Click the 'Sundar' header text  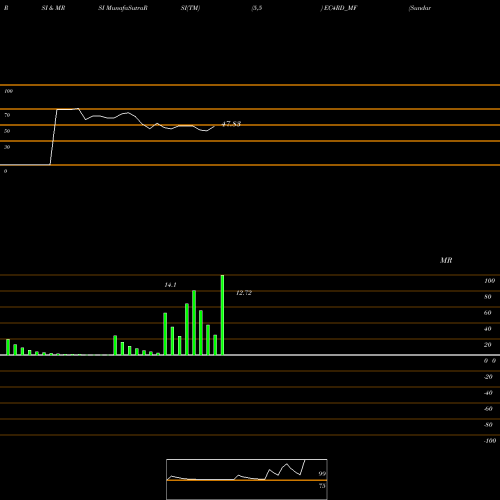[x=420, y=8]
